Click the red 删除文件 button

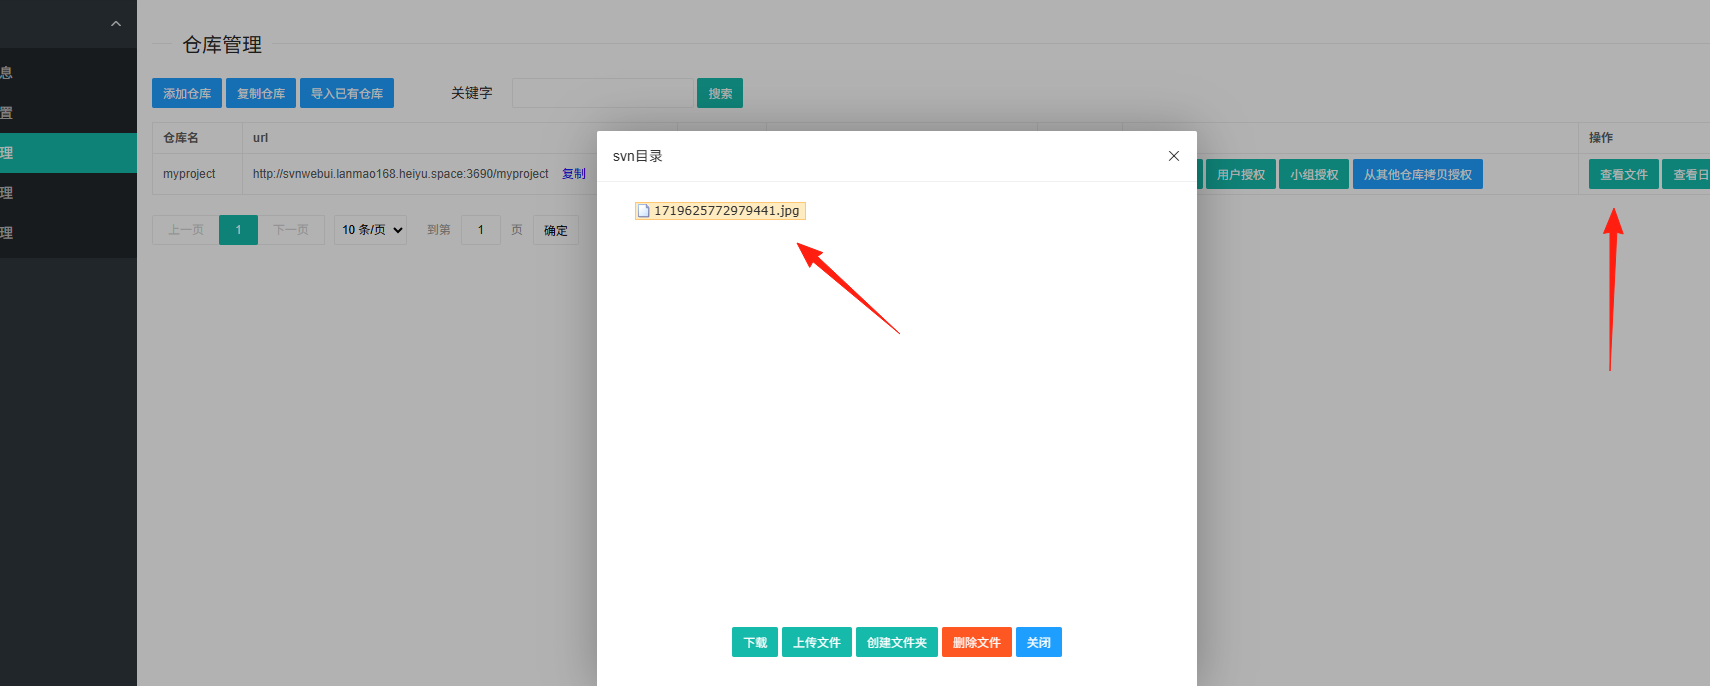coord(977,642)
